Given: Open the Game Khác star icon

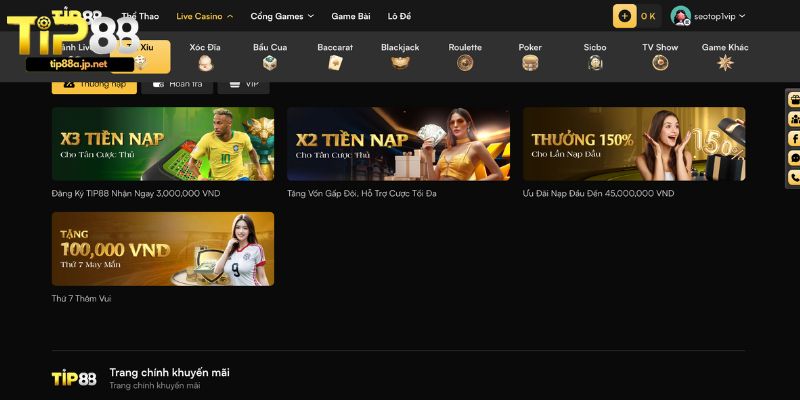Looking at the screenshot, I should click(725, 63).
